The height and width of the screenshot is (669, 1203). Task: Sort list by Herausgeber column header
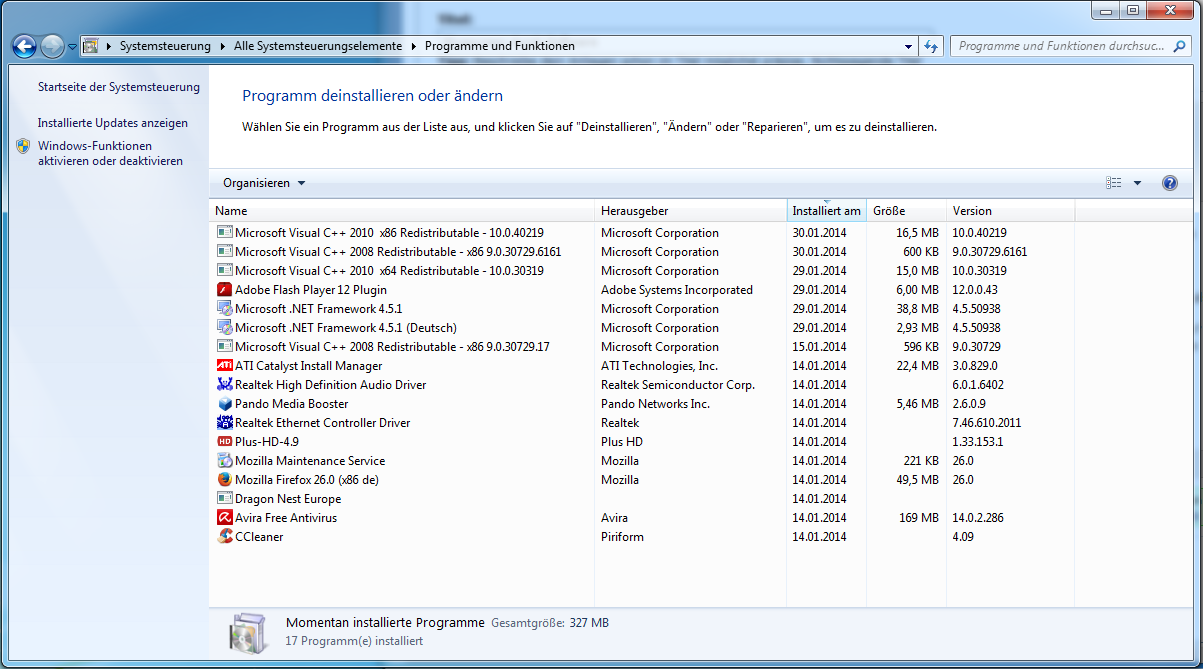[692, 211]
